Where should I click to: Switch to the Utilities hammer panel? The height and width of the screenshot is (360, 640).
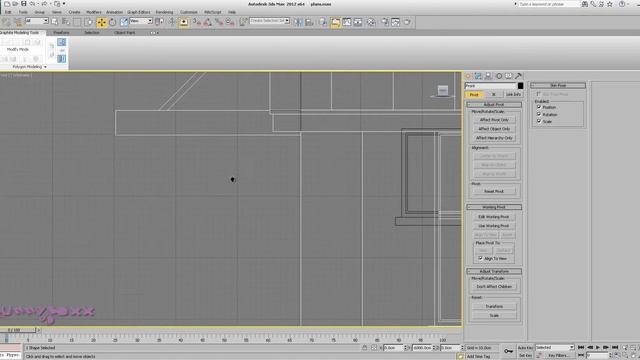coord(518,76)
